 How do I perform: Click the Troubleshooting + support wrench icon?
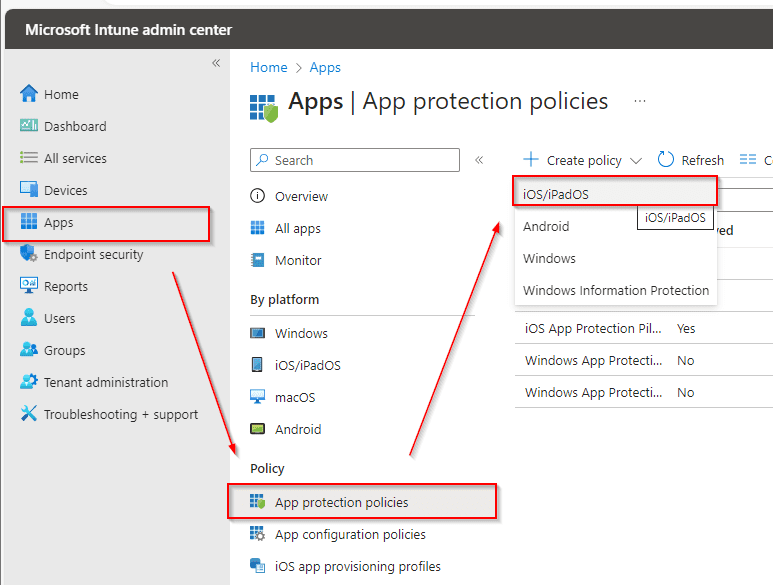(29, 414)
